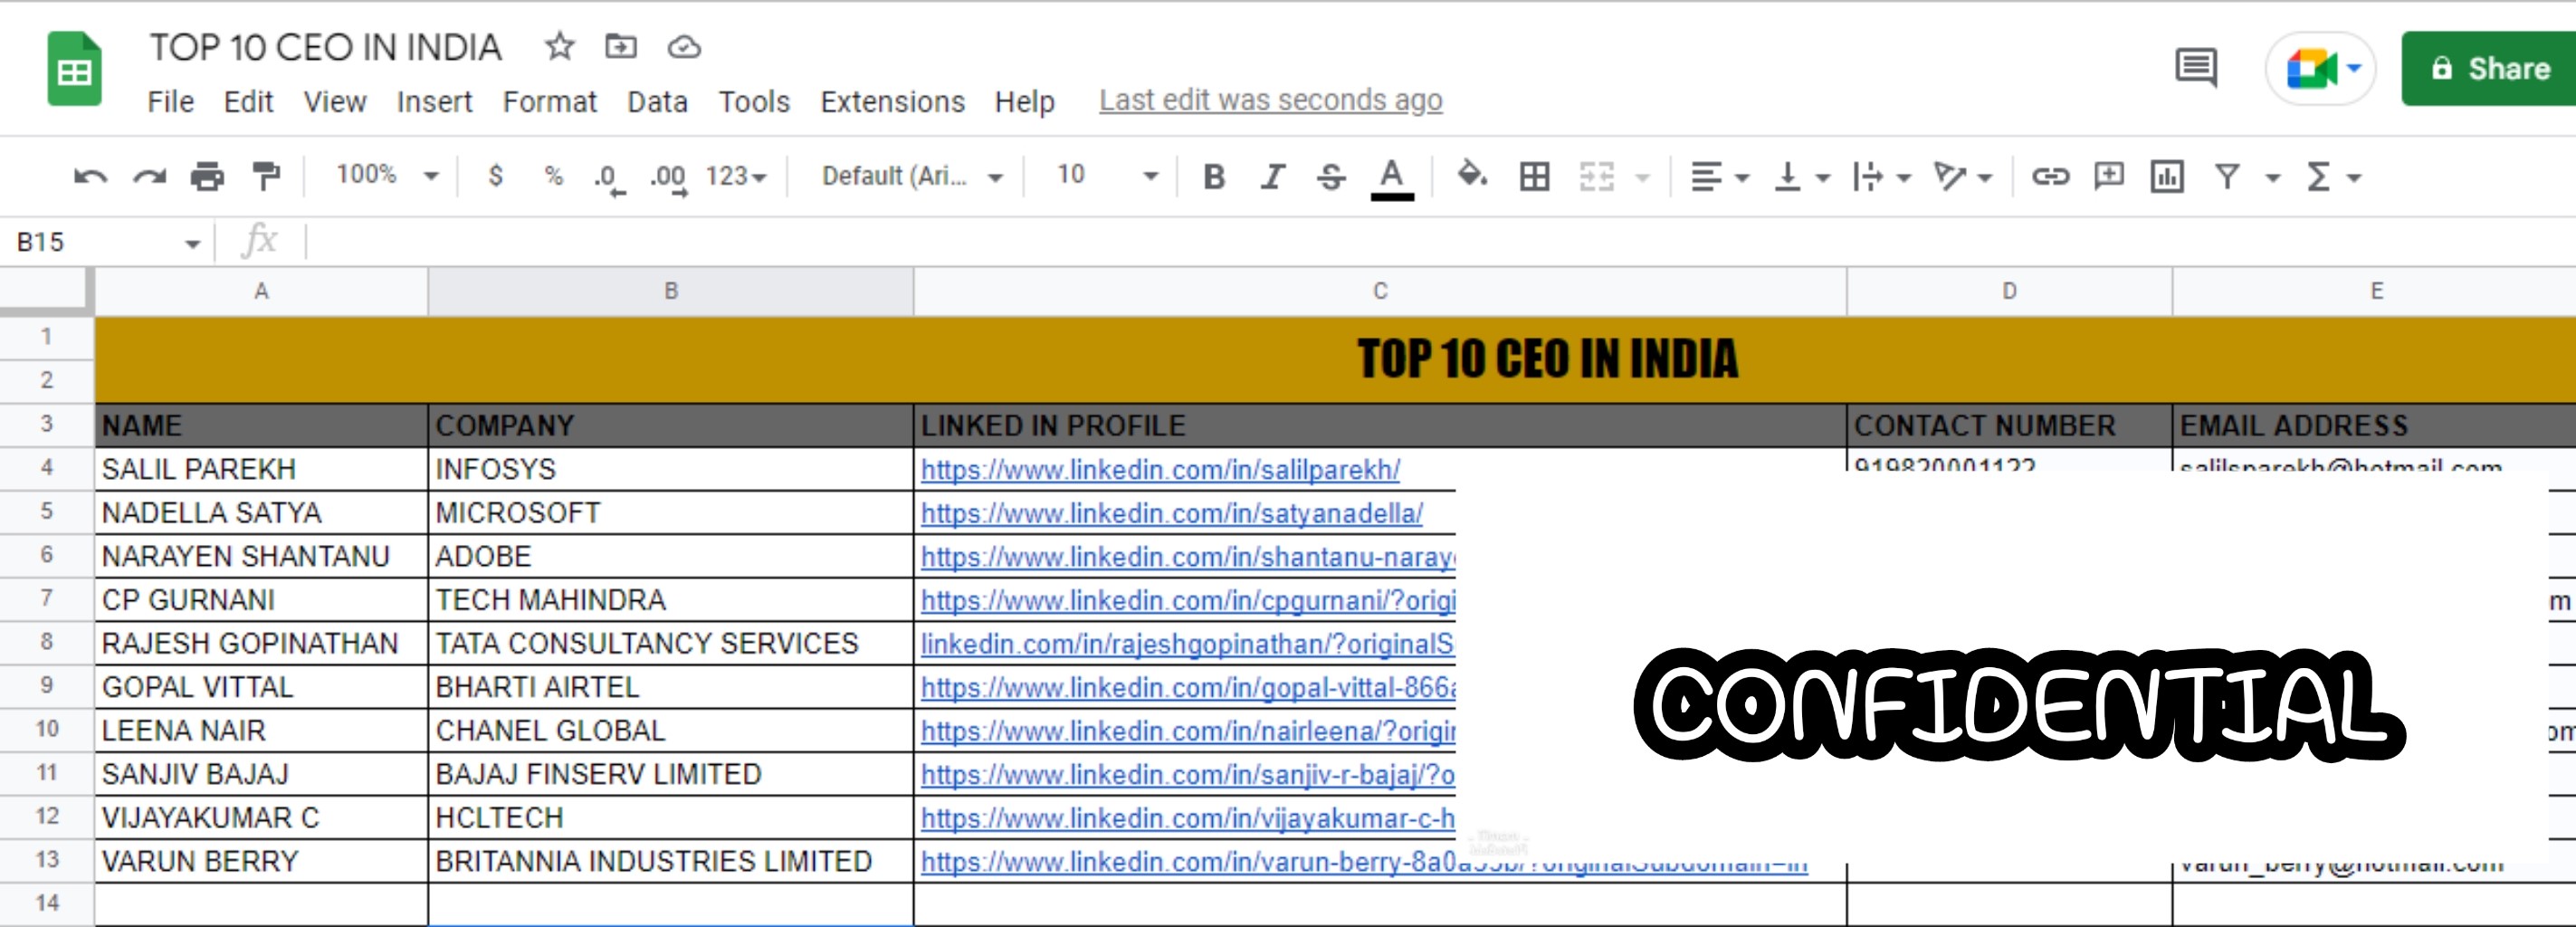Image resolution: width=2576 pixels, height=927 pixels.
Task: Click the insert link icon
Action: click(2050, 177)
